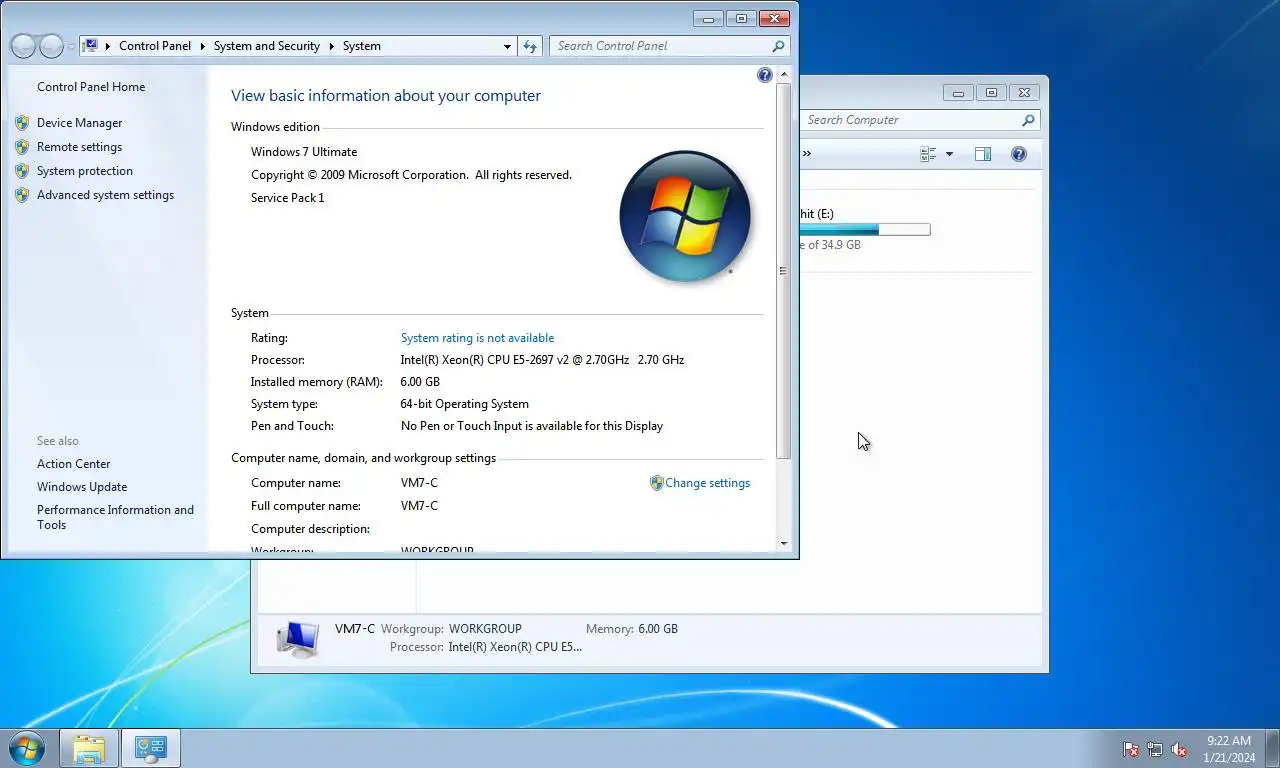Click the address bar computer icon

click(x=91, y=46)
